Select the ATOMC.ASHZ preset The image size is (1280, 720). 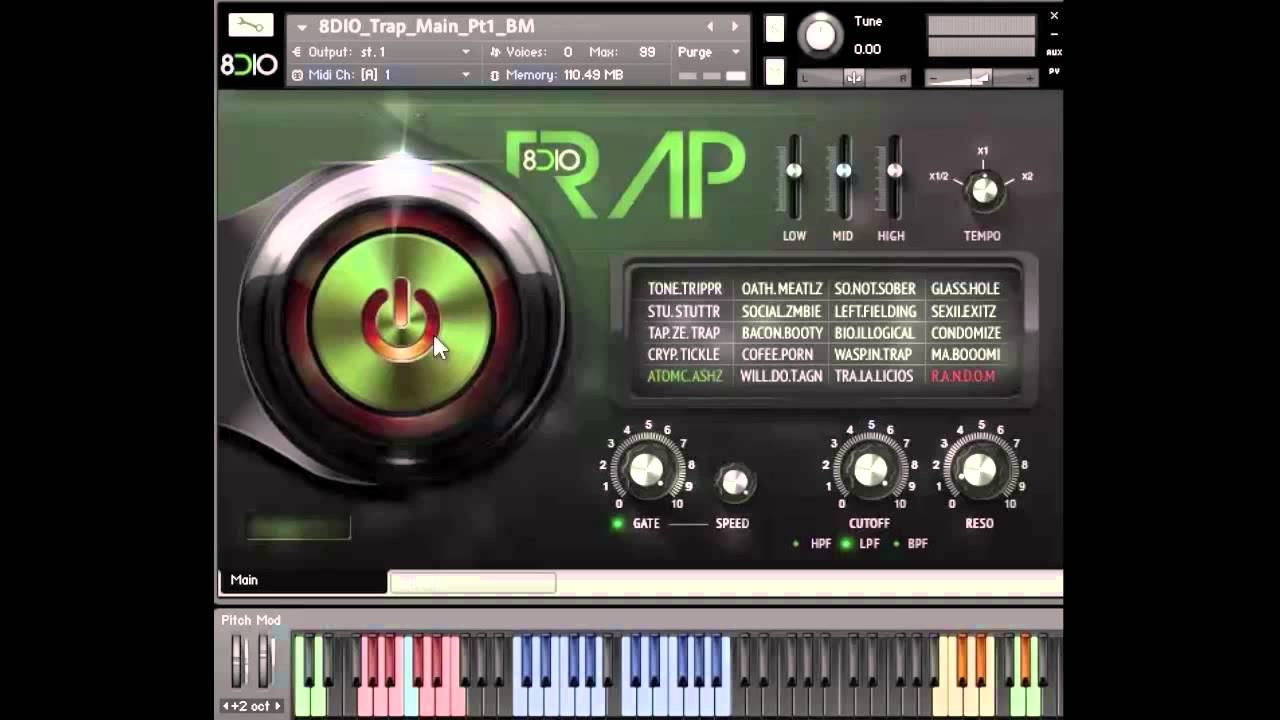coord(685,377)
